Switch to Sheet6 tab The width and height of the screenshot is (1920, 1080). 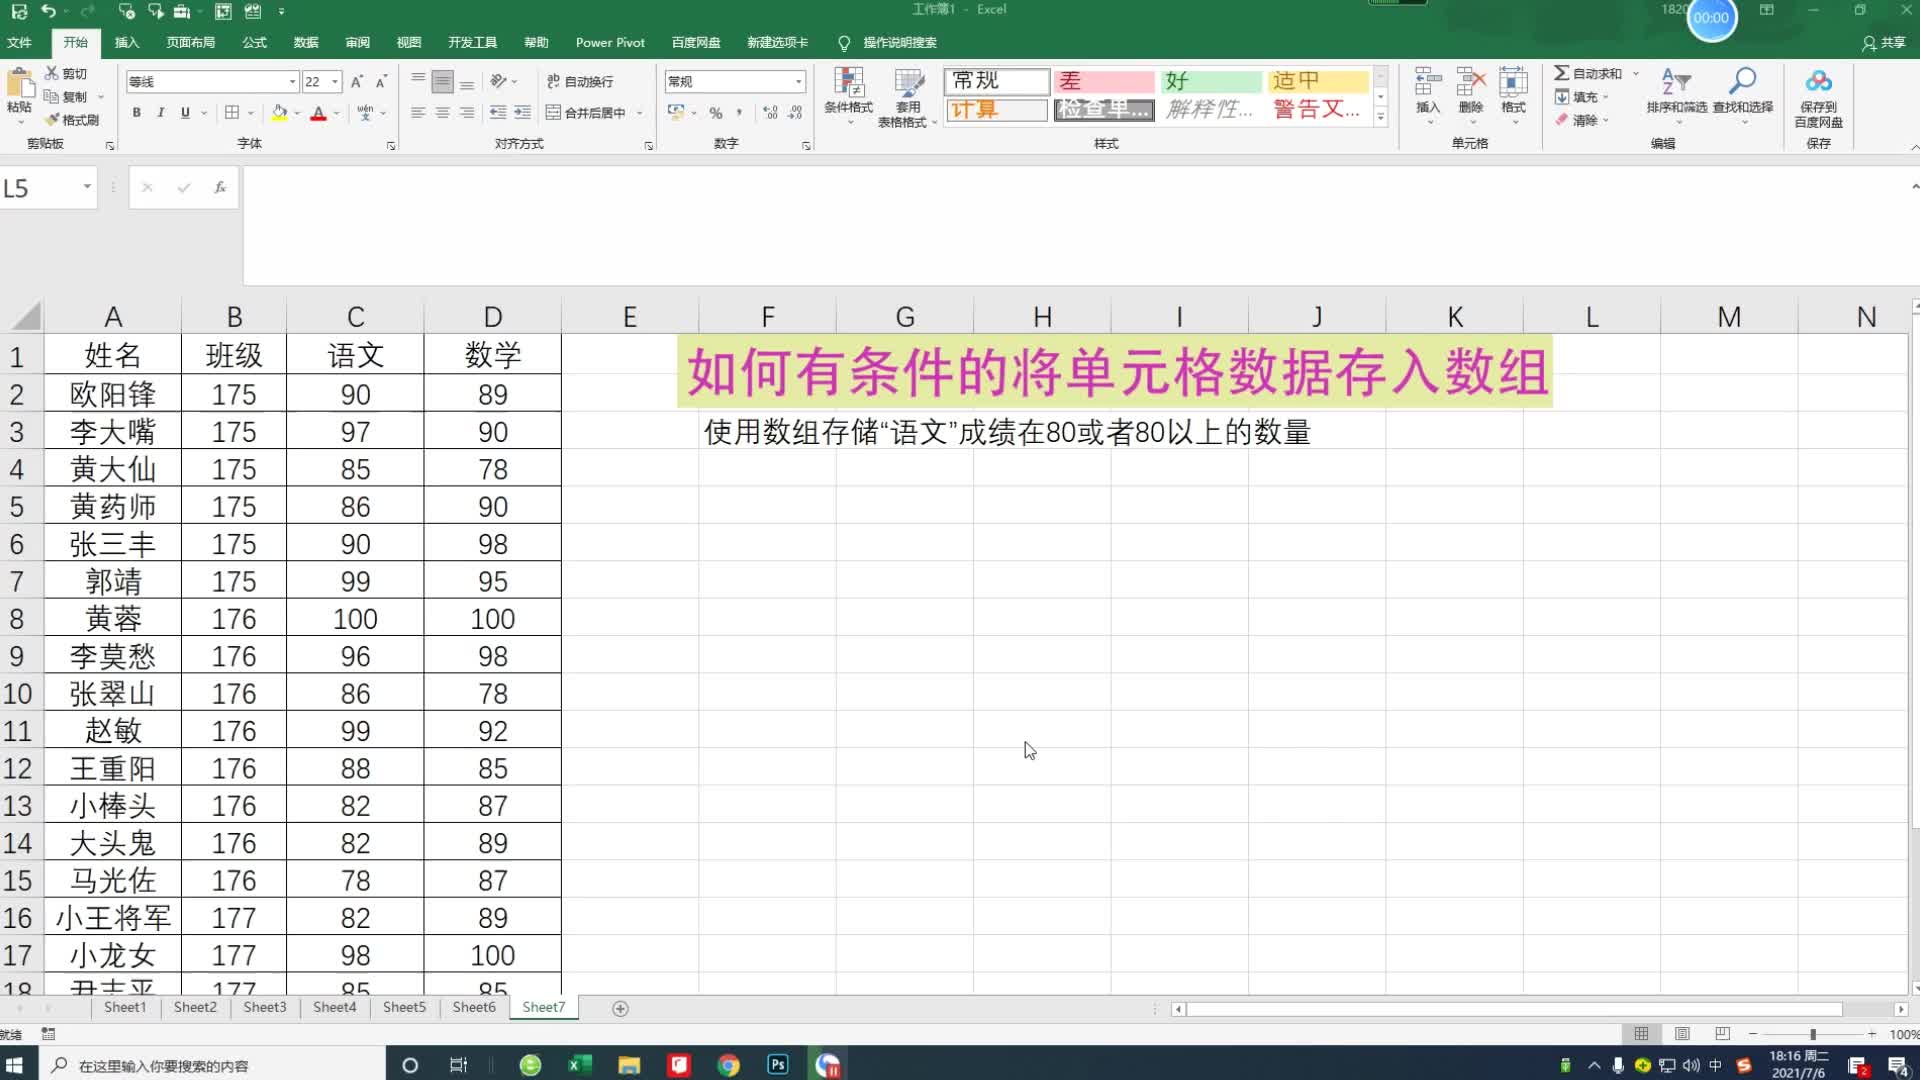(x=474, y=1007)
